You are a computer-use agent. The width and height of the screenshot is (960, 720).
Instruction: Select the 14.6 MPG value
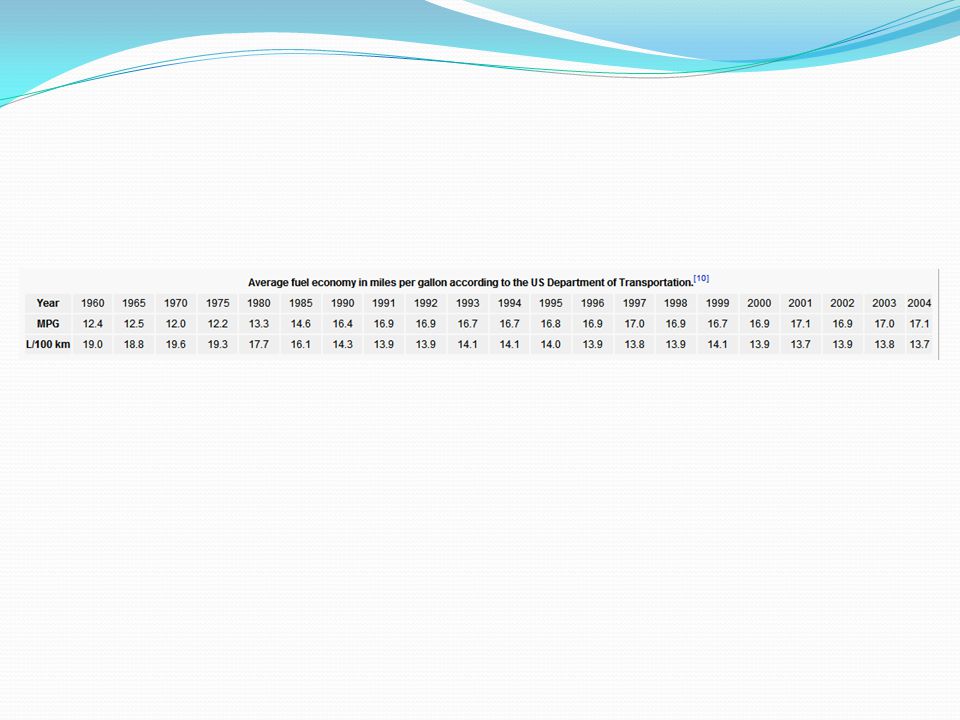tap(301, 324)
